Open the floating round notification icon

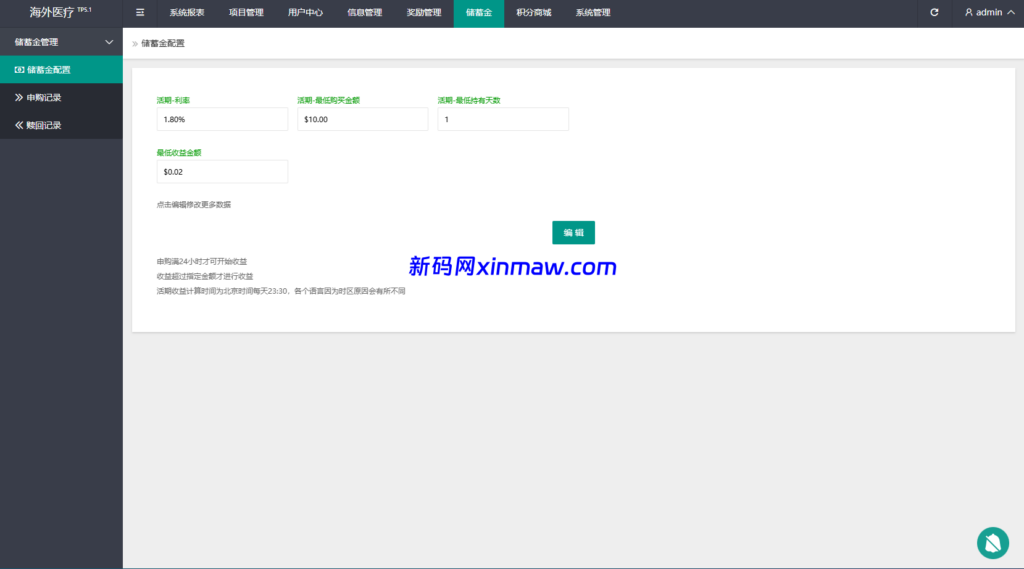(x=993, y=543)
